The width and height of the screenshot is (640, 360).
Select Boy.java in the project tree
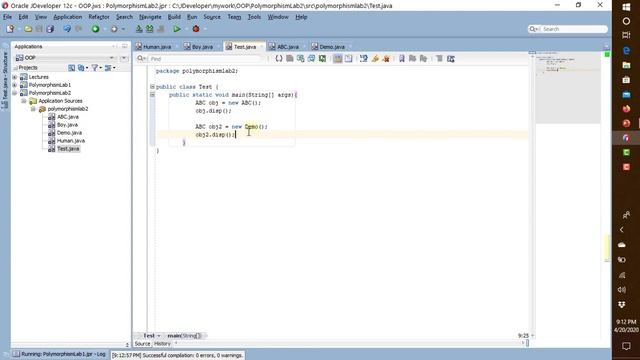coord(67,125)
